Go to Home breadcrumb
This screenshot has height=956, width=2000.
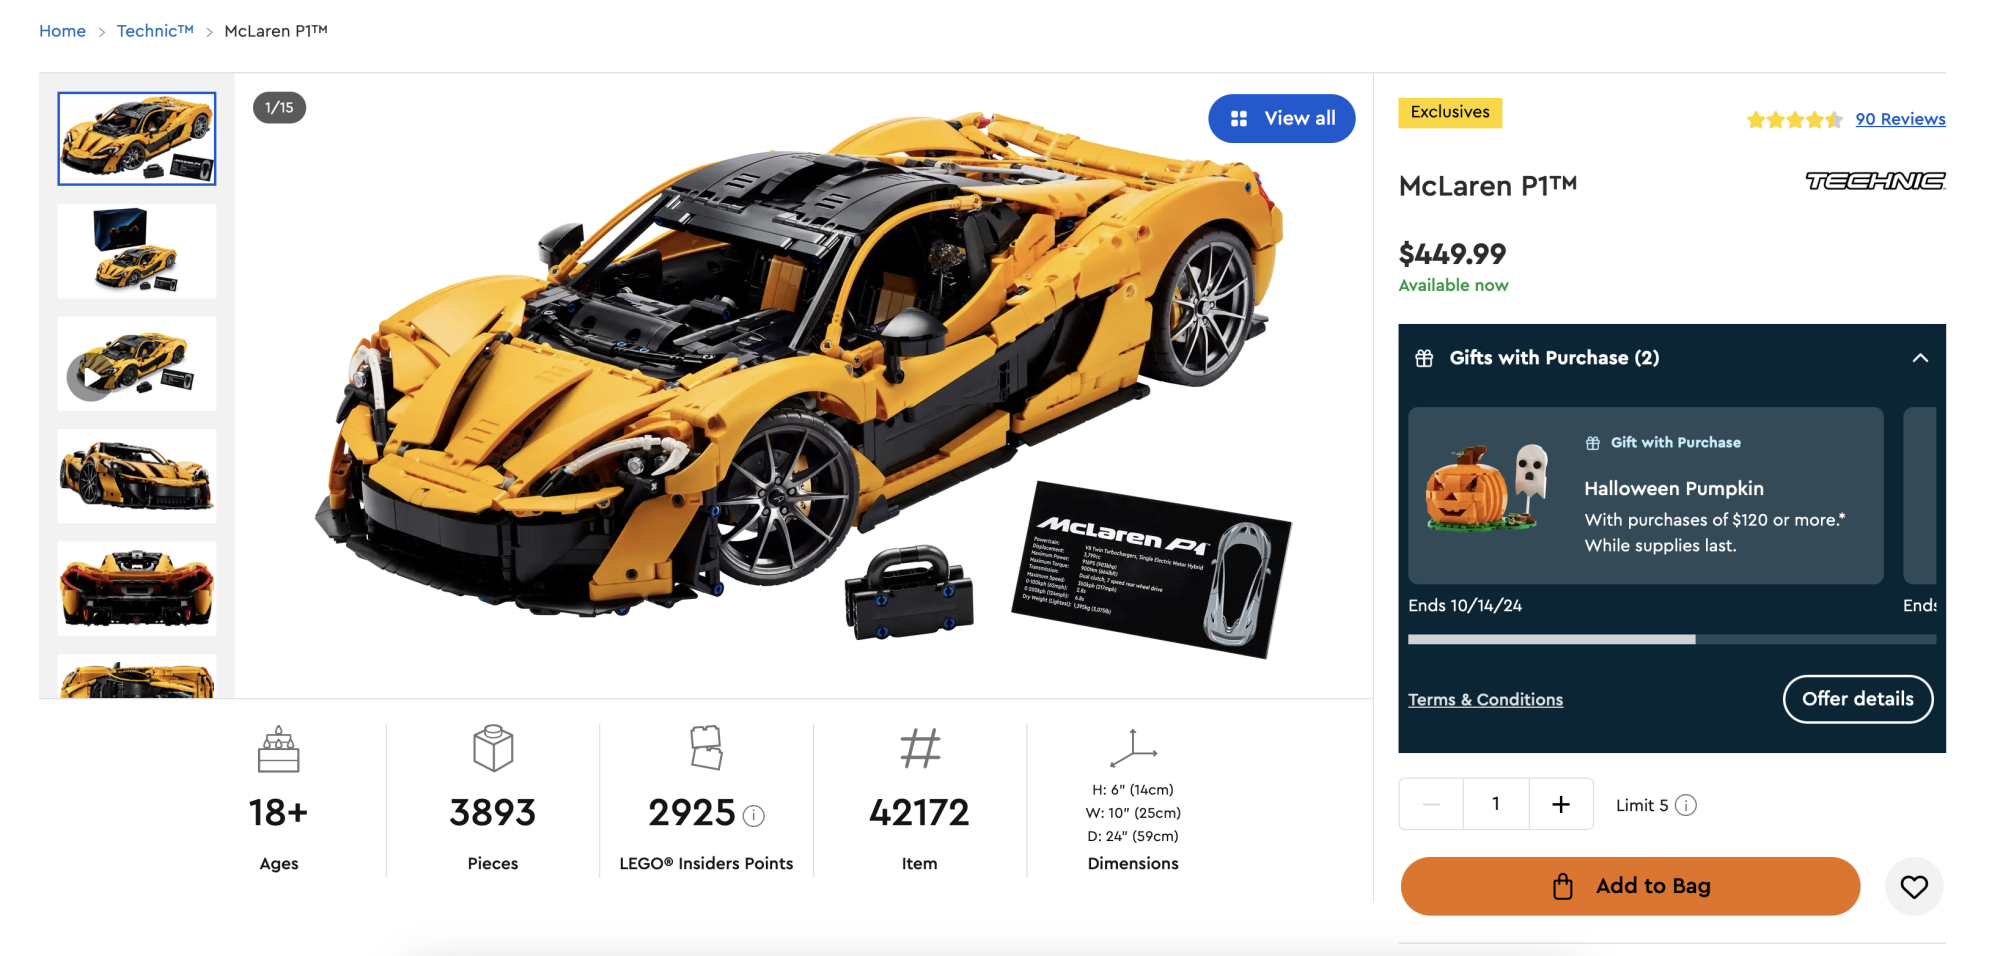(62, 31)
